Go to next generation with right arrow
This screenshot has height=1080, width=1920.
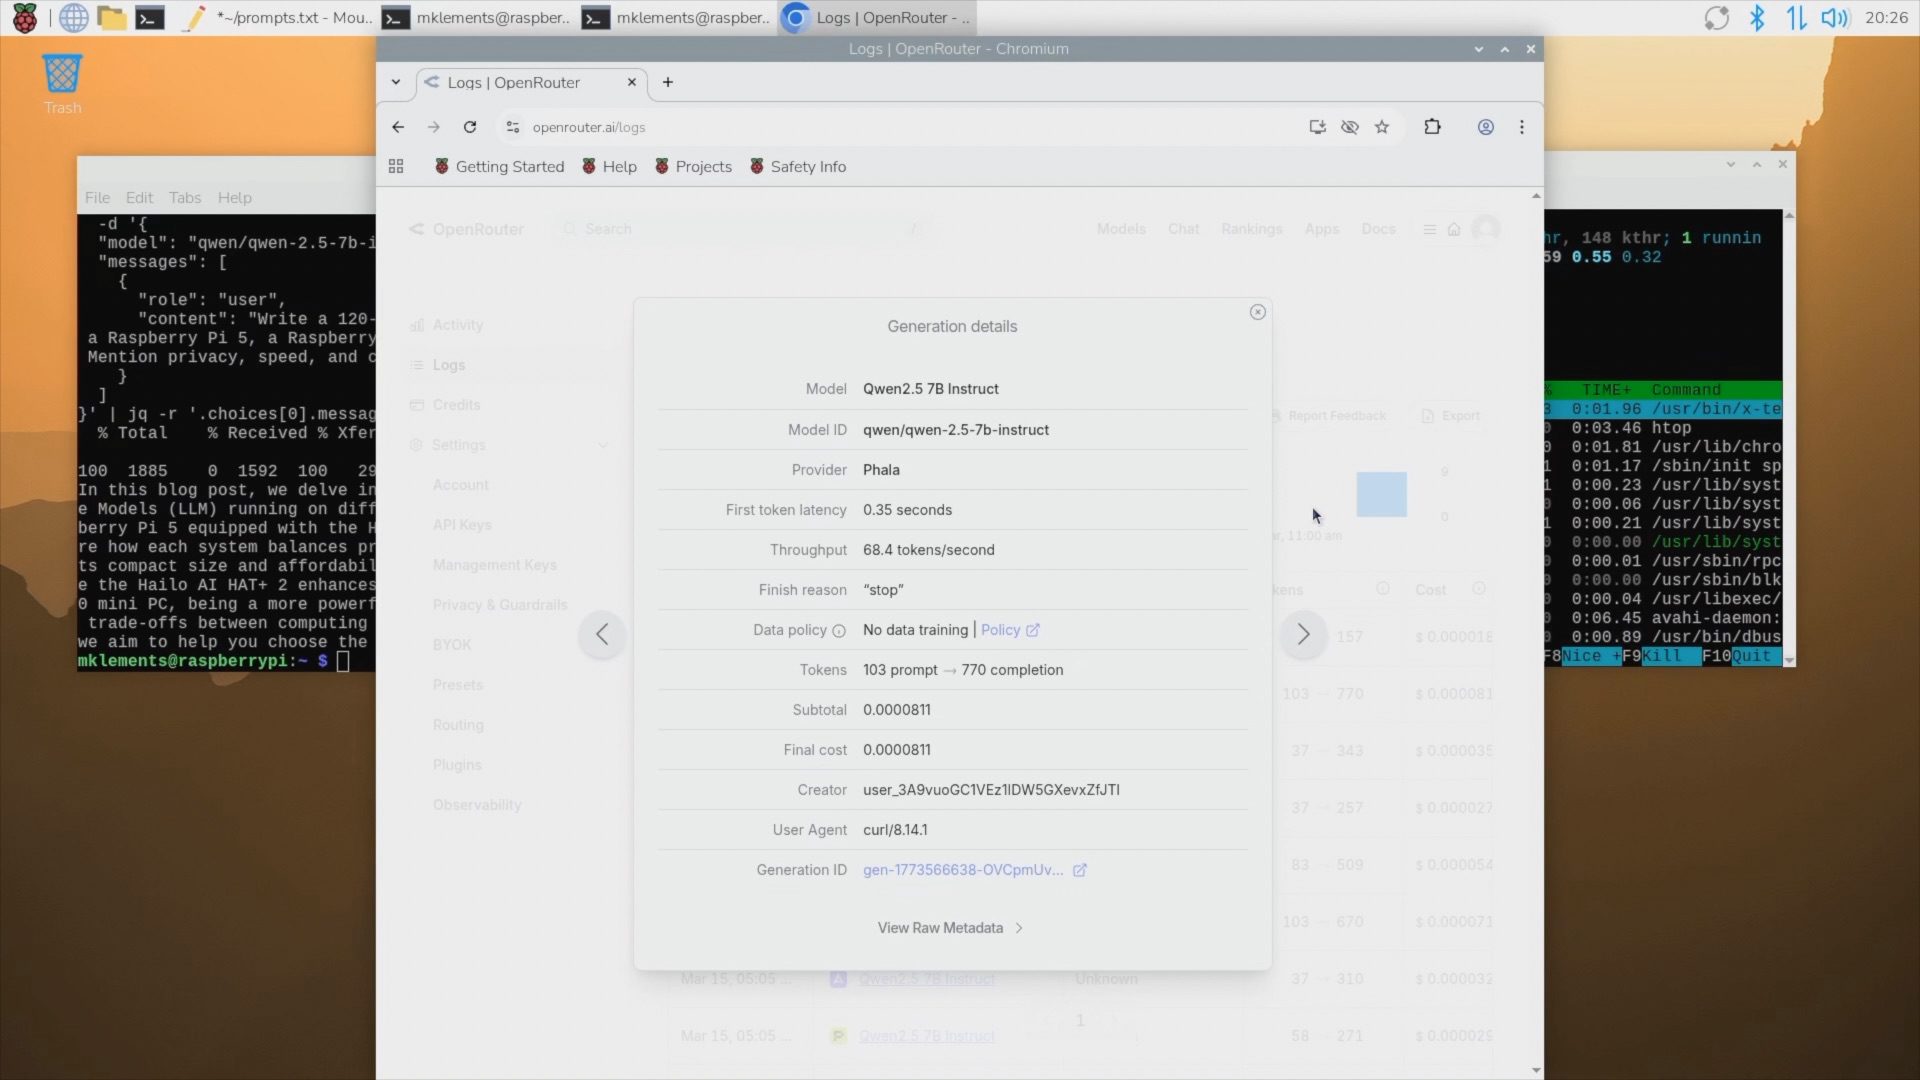click(1303, 634)
